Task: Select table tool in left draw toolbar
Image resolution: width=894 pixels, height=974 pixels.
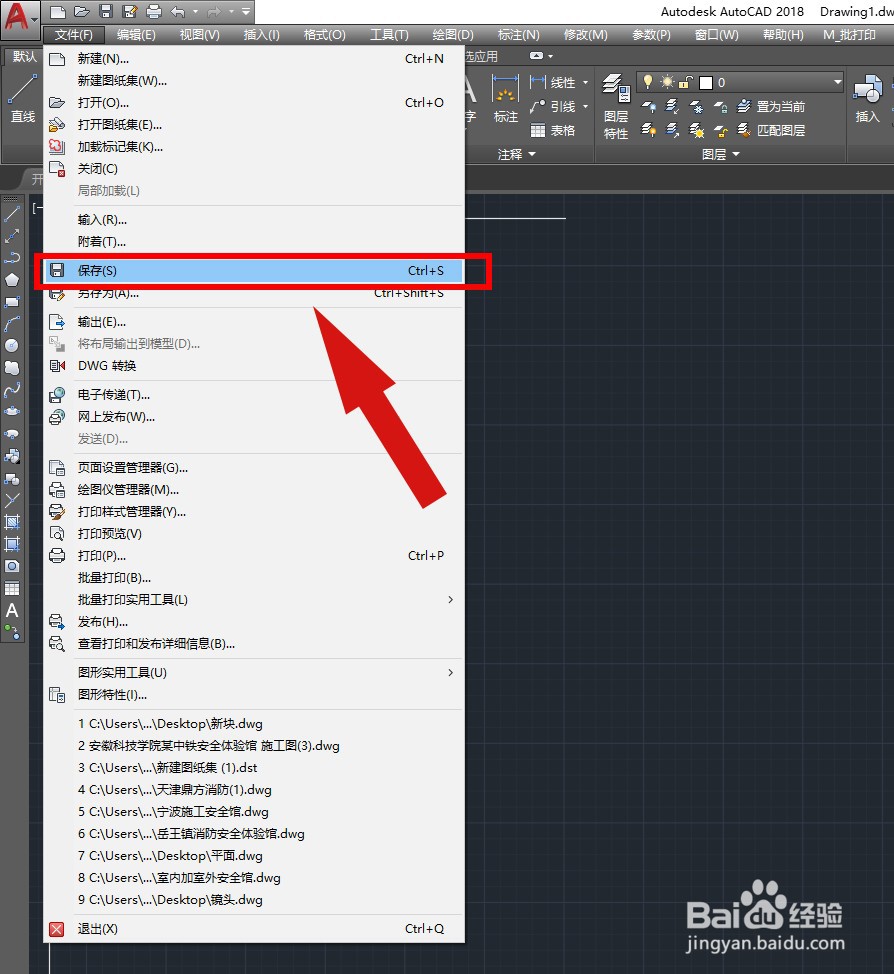Action: tap(12, 588)
